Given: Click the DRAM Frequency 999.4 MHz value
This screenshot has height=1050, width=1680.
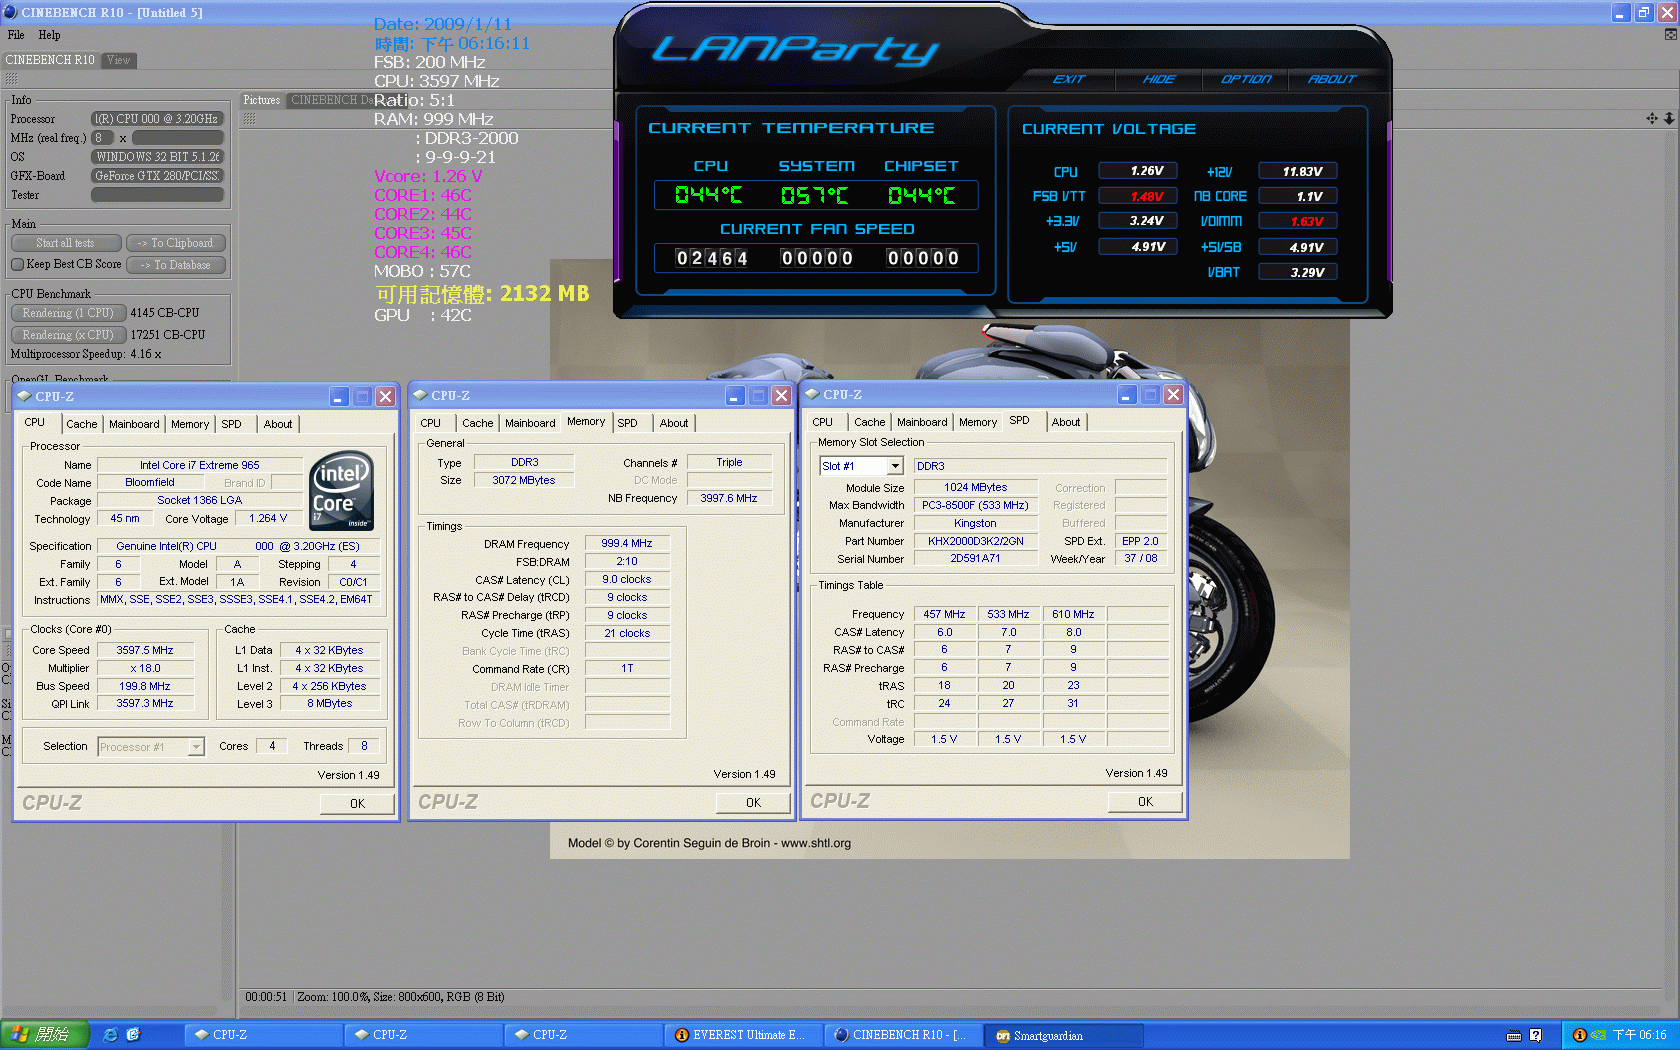Looking at the screenshot, I should [627, 544].
